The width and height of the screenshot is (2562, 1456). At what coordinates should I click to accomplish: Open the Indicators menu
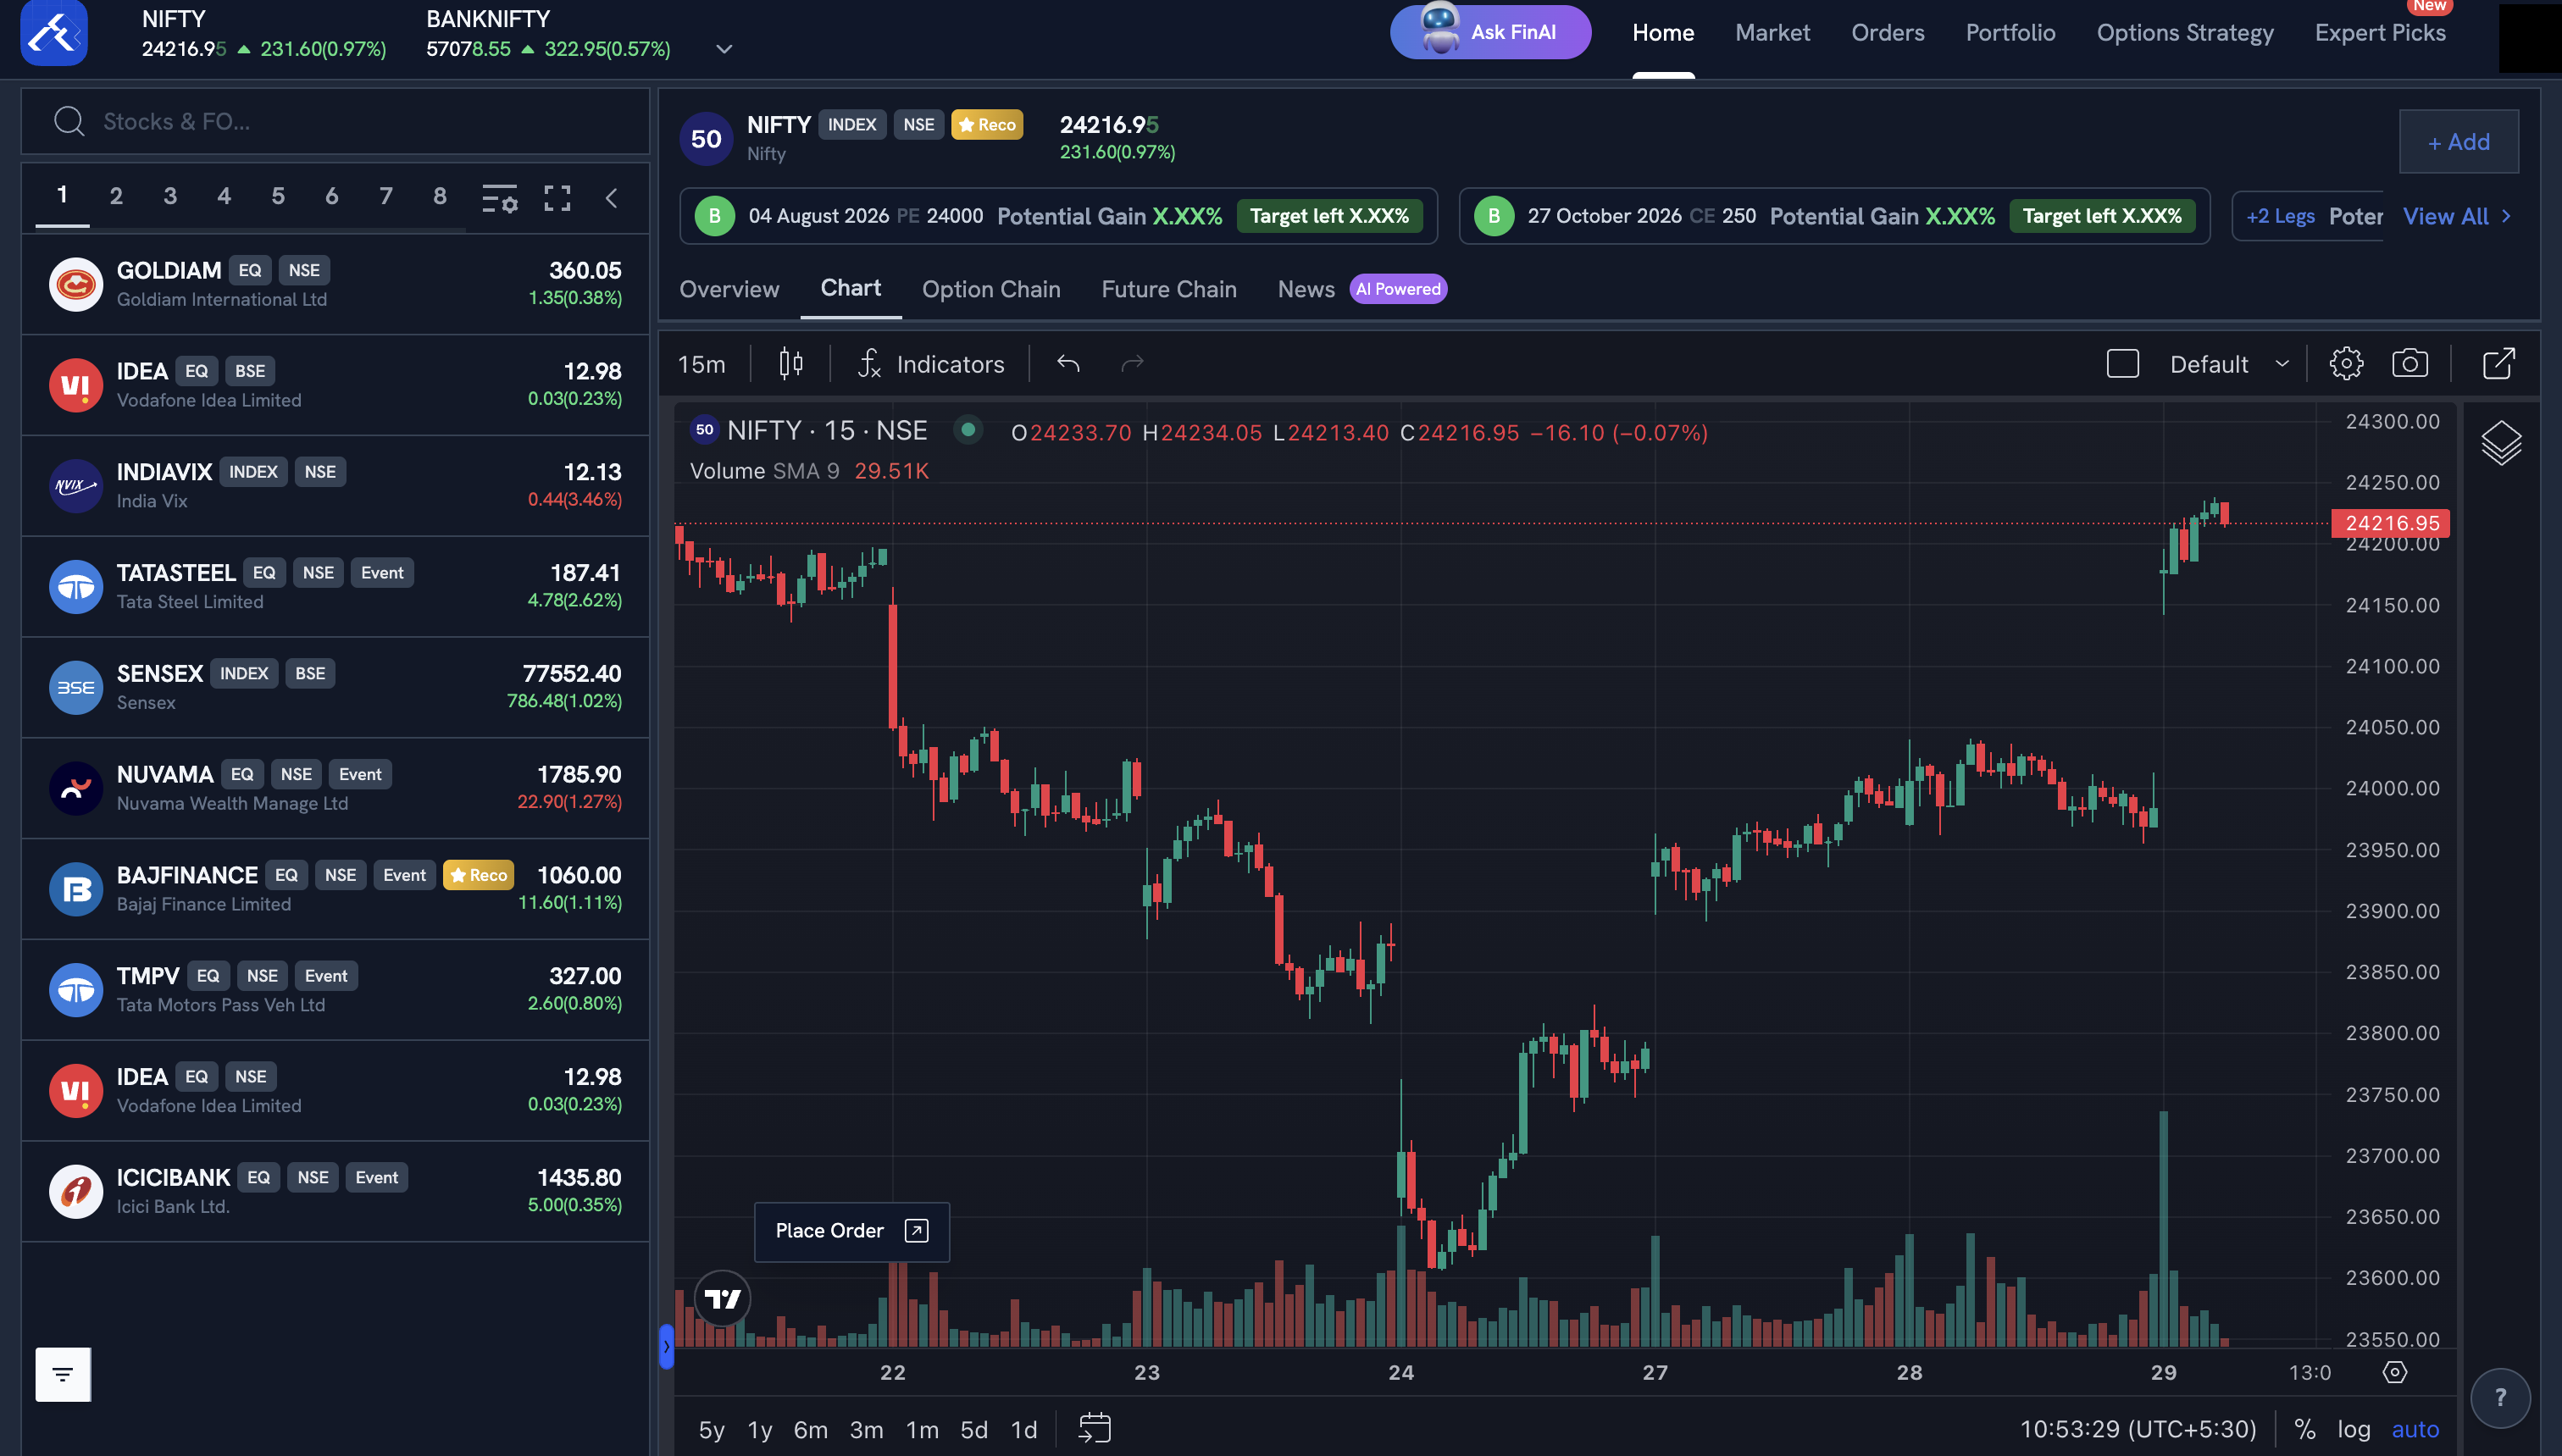click(x=930, y=364)
